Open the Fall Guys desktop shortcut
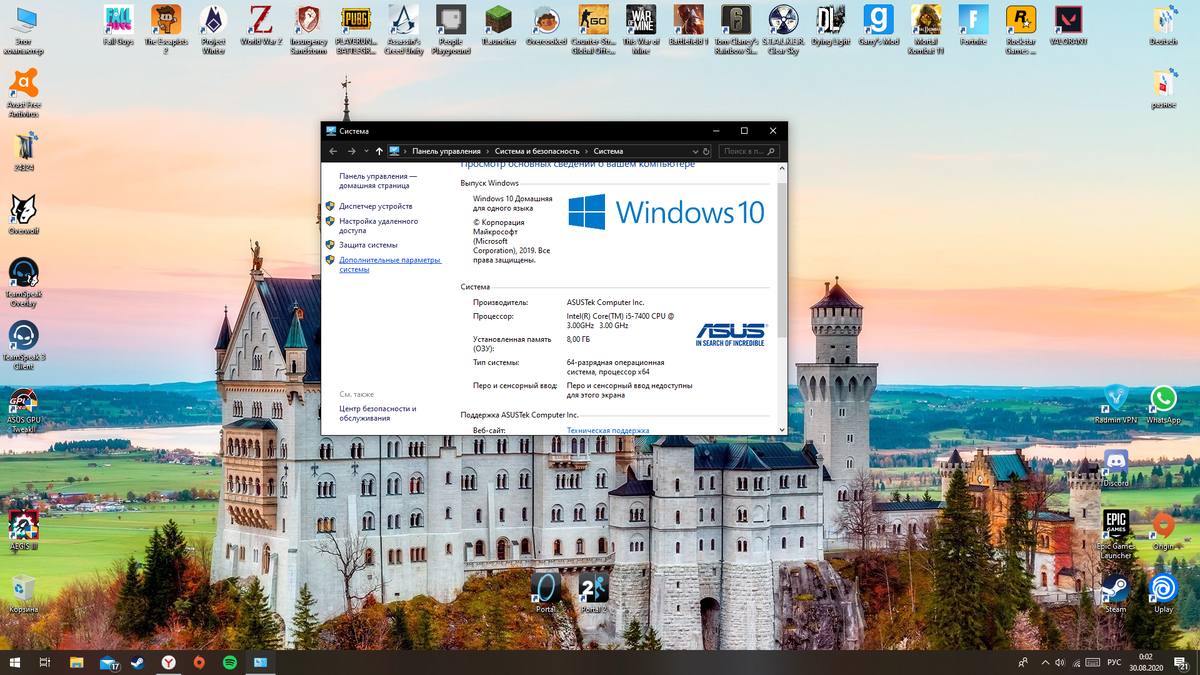Screen dimensions: 1200x675 click(x=118, y=25)
